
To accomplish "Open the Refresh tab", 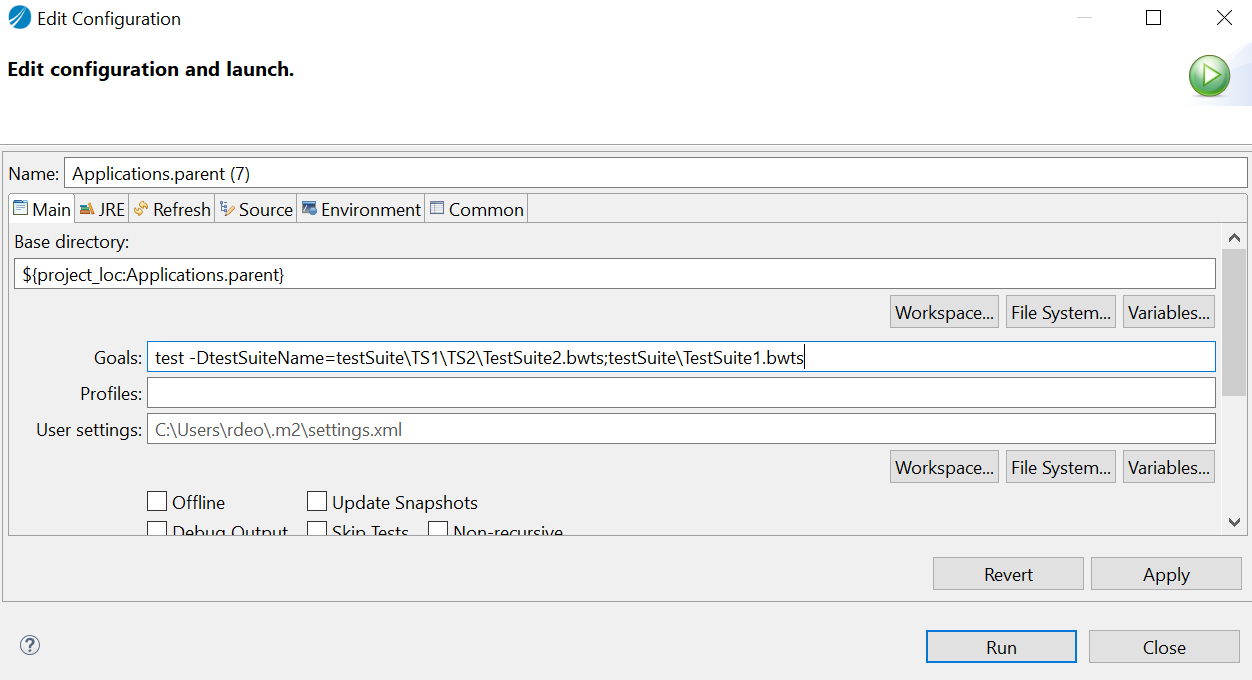I will [172, 209].
